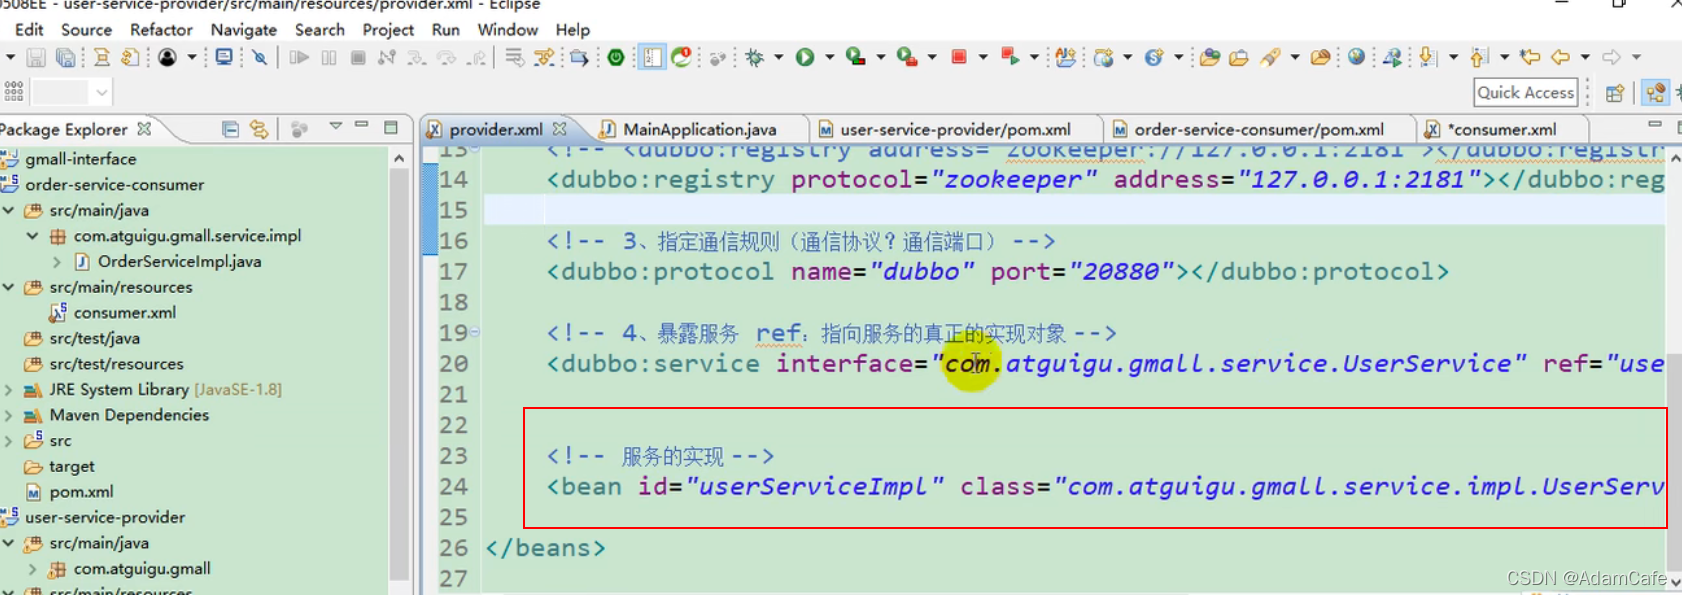This screenshot has width=1682, height=595.
Task: Click the green Spring Boot power icon
Action: tap(616, 58)
